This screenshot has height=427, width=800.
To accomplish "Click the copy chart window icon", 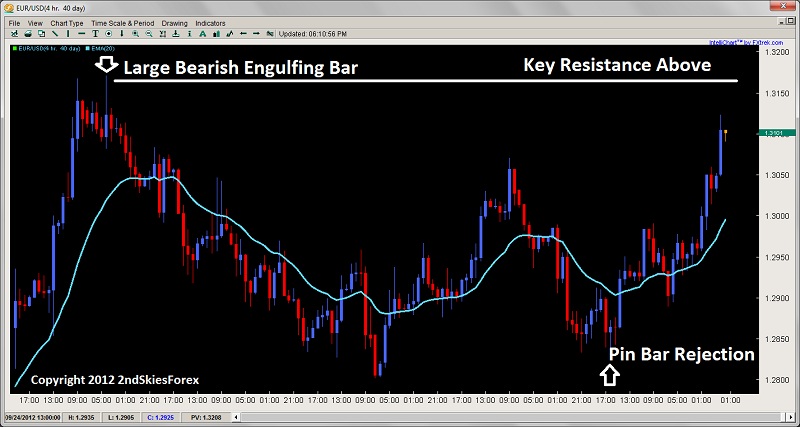I will tap(41, 34).
